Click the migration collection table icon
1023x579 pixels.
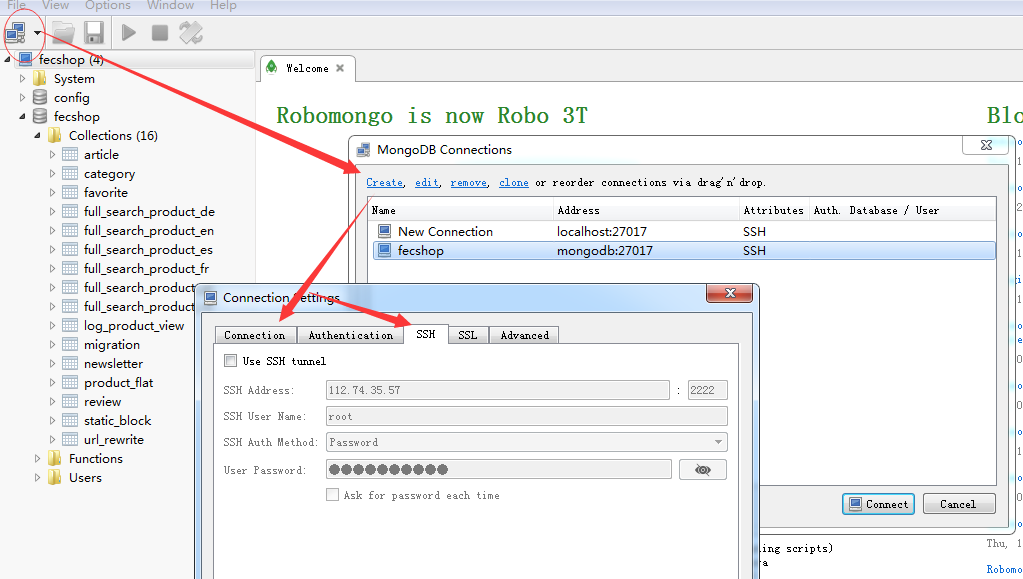click(x=70, y=345)
